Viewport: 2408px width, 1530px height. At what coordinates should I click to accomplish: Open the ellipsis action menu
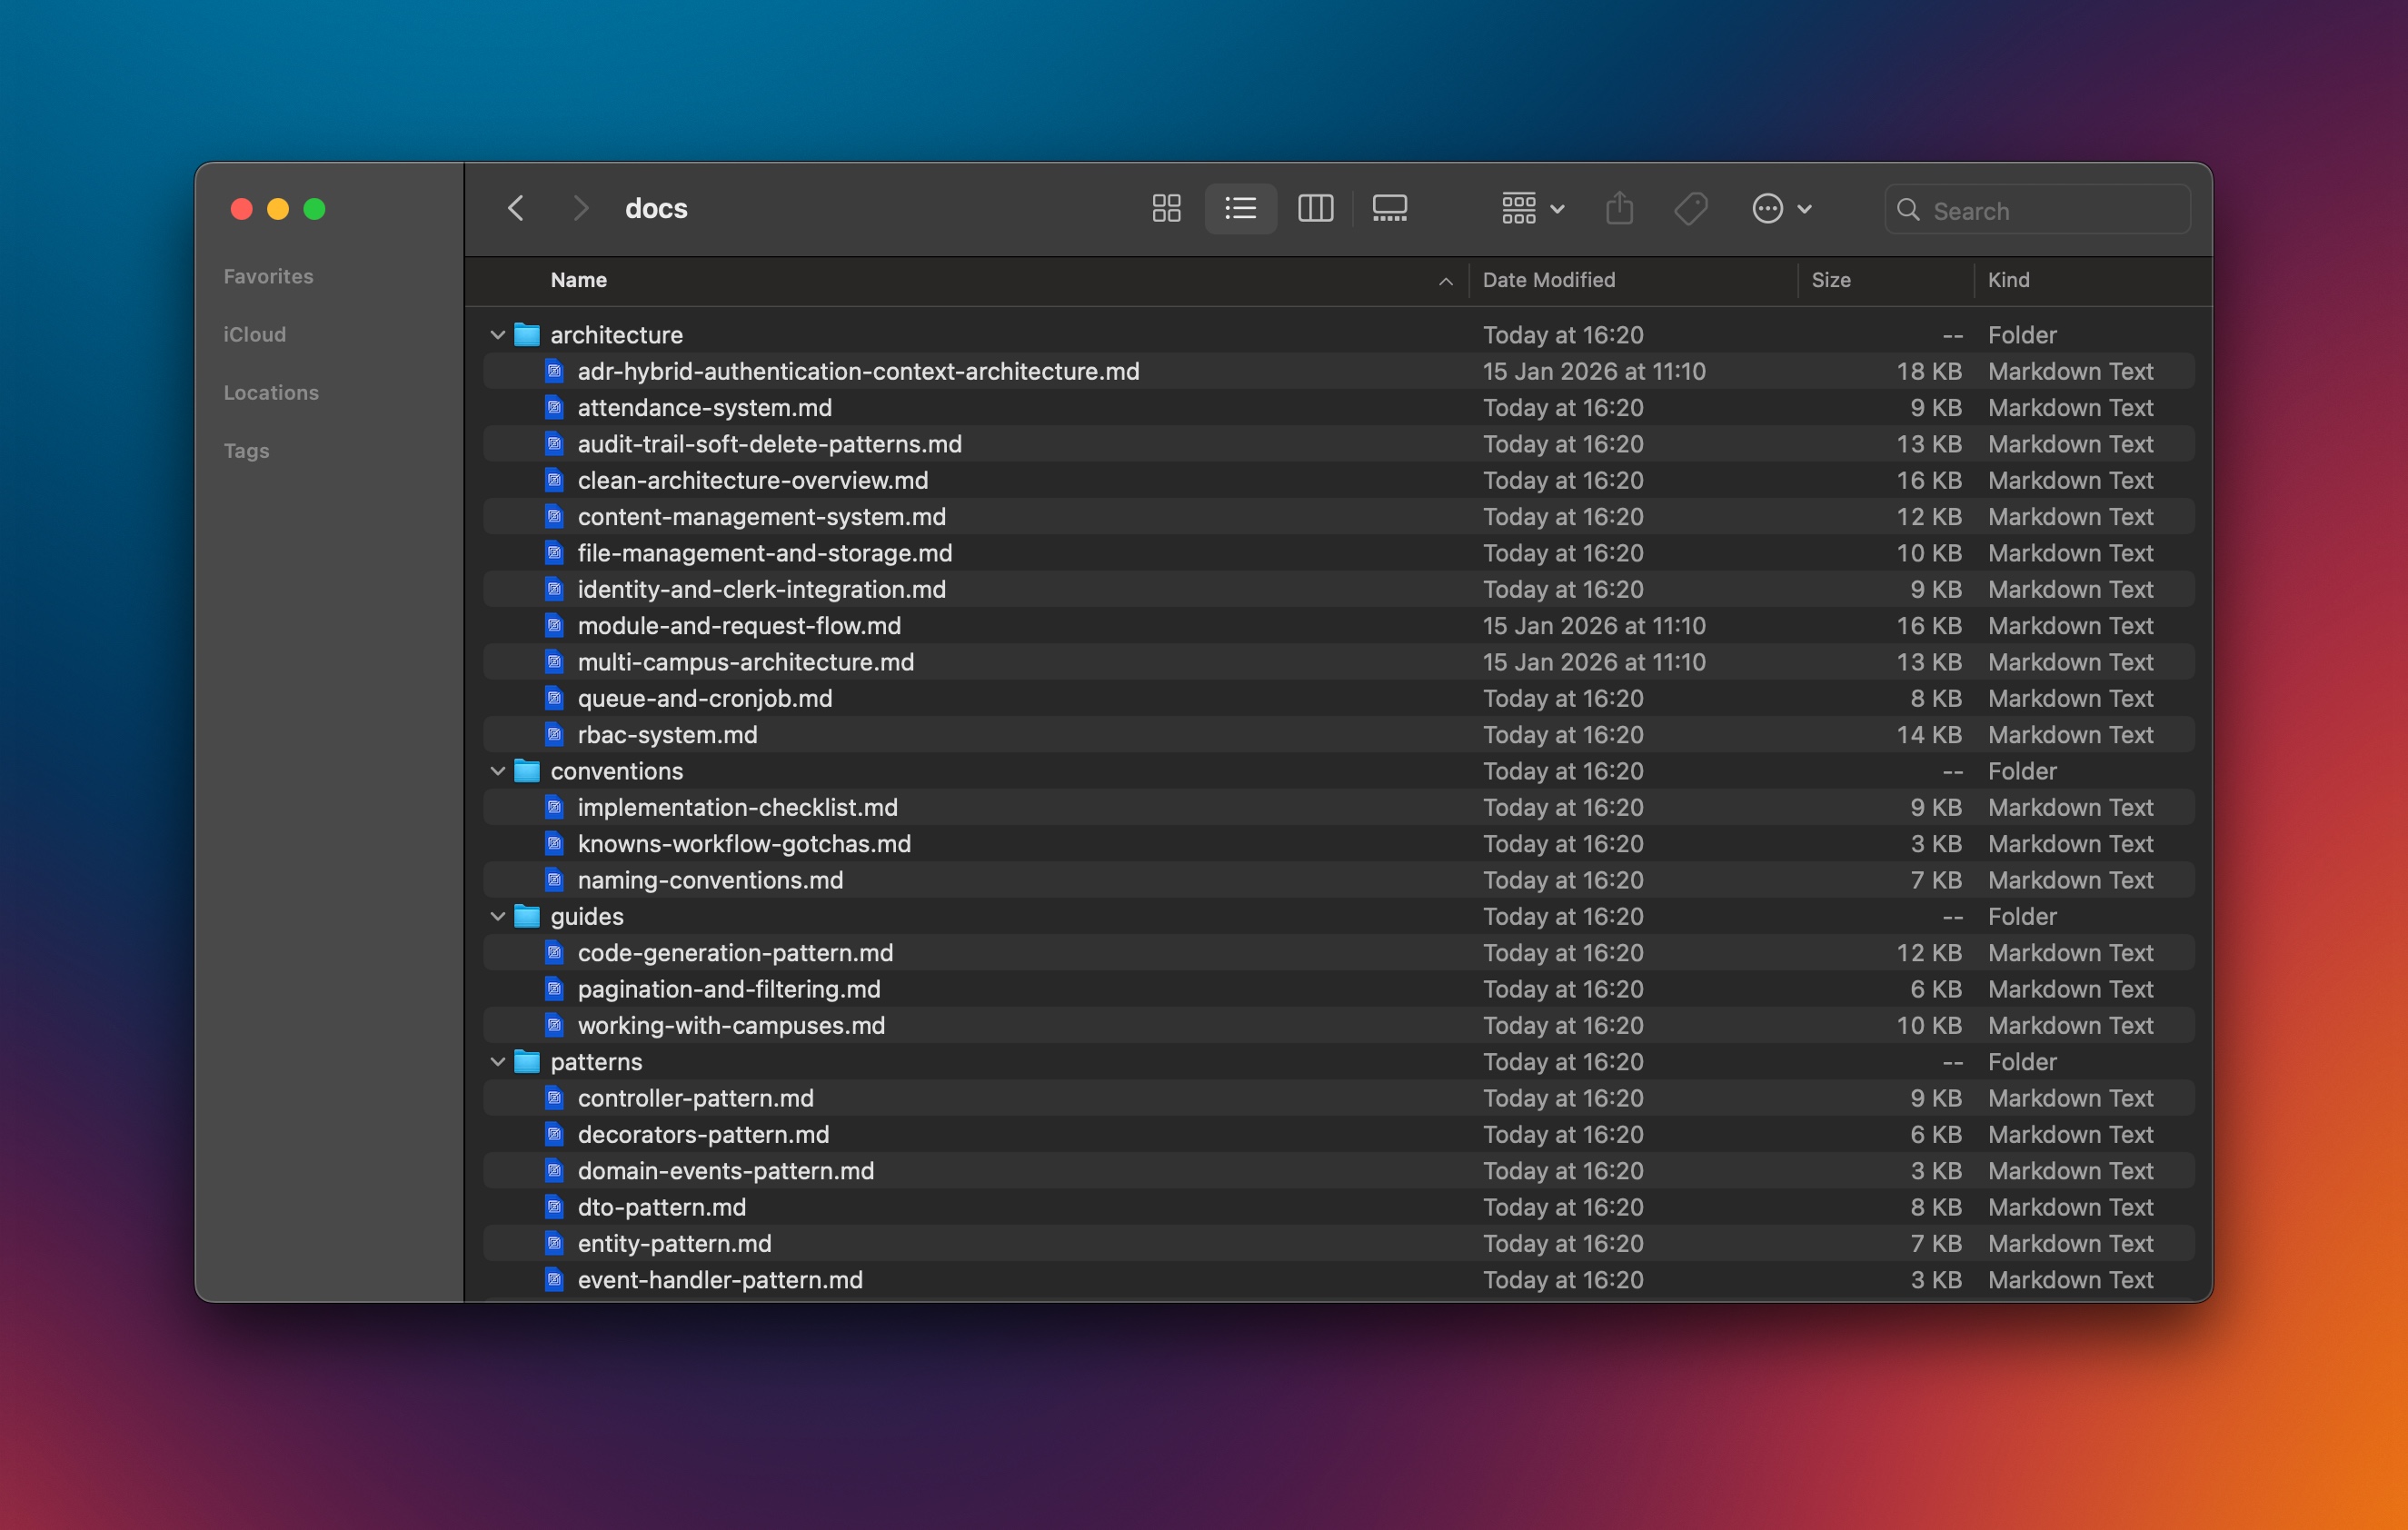click(1781, 209)
